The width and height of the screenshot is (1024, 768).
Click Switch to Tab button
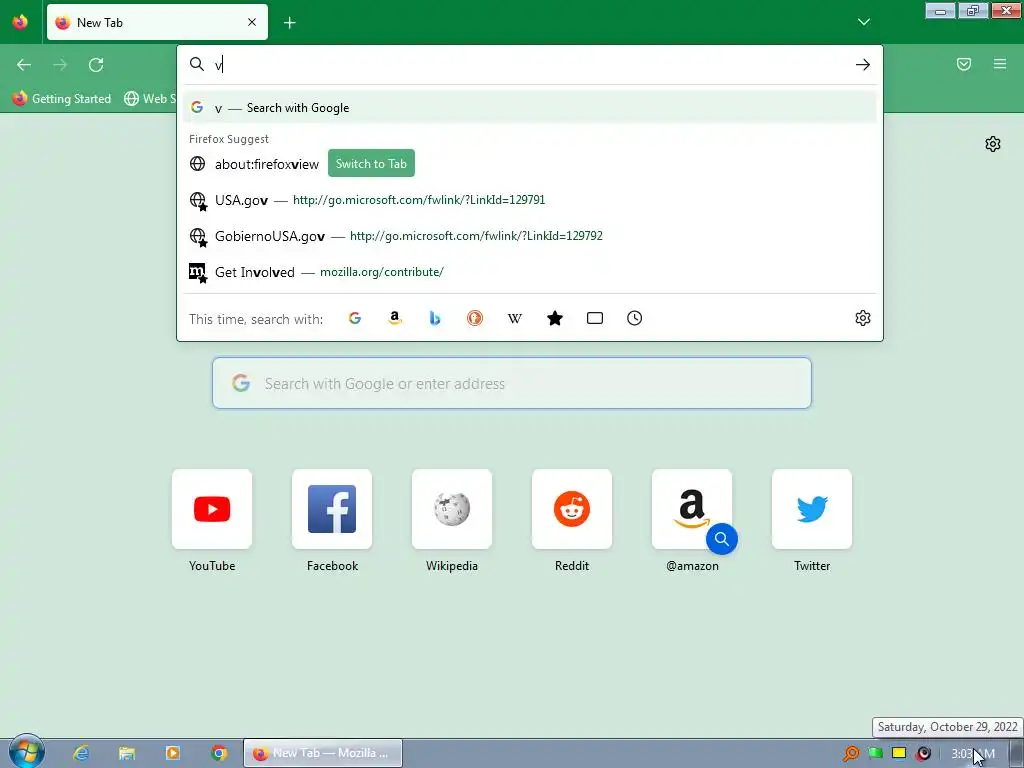click(371, 163)
